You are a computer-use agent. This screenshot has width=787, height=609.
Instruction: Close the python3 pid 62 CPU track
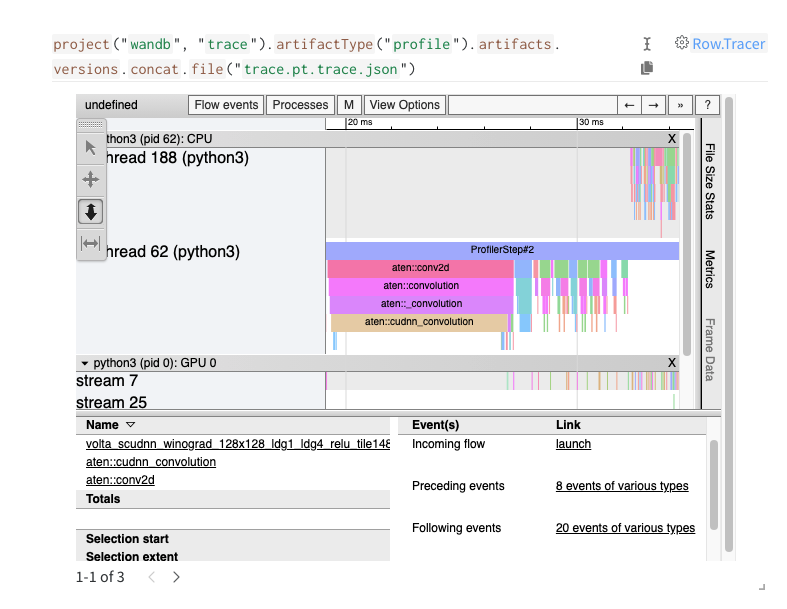click(672, 139)
